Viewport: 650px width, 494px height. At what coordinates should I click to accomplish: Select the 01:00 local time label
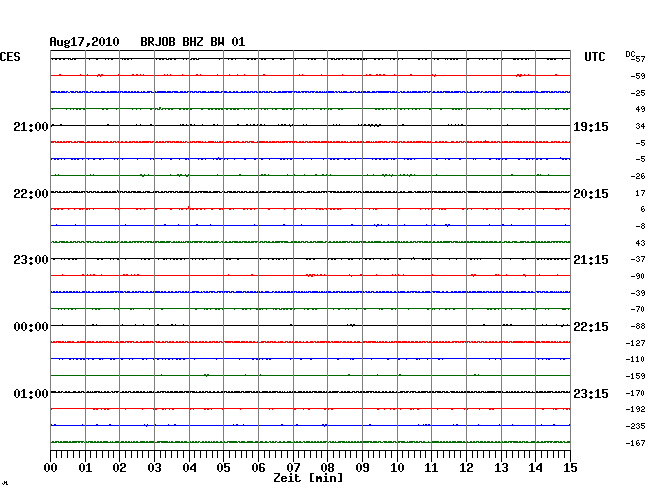pos(31,393)
